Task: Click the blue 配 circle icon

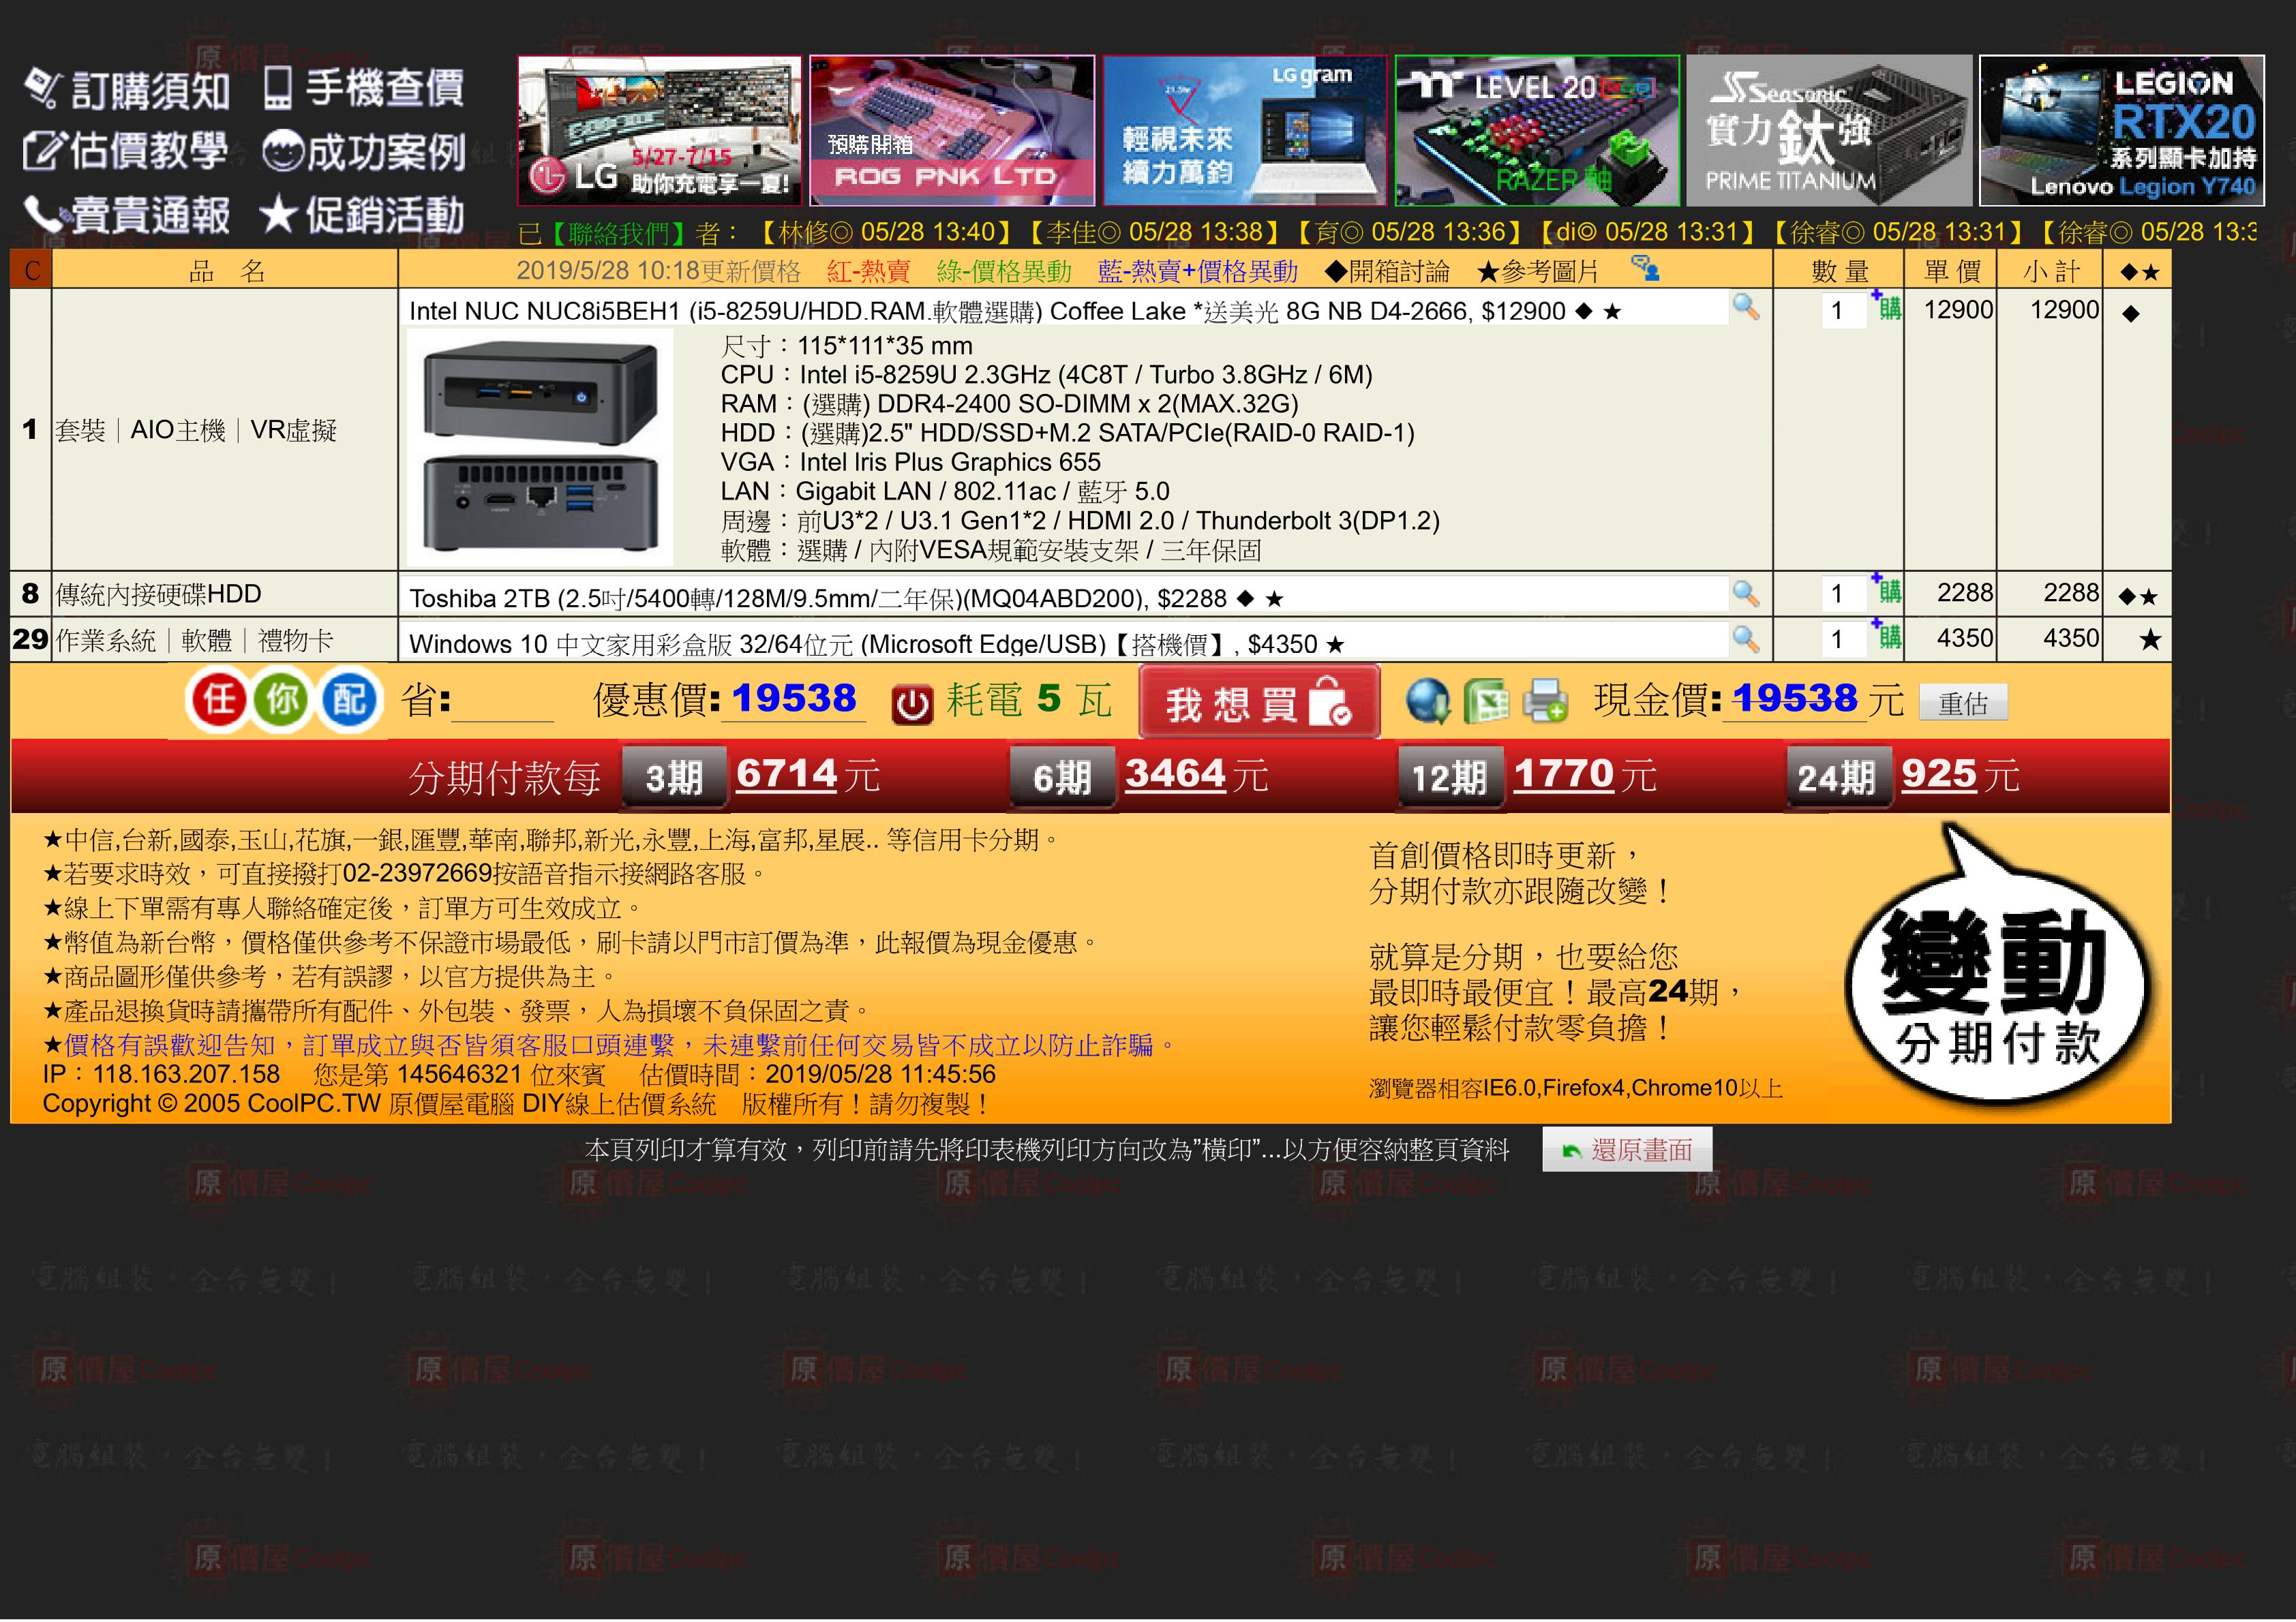Action: [x=349, y=700]
